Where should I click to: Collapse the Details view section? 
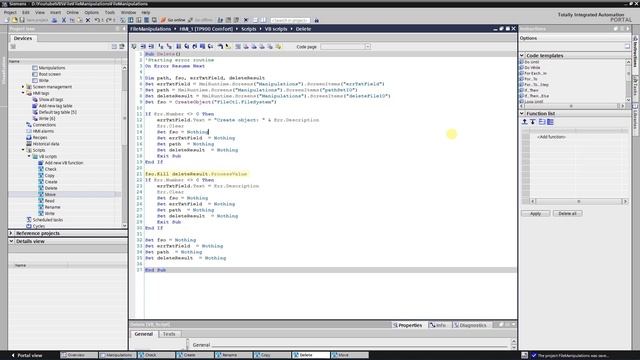click(x=11, y=241)
